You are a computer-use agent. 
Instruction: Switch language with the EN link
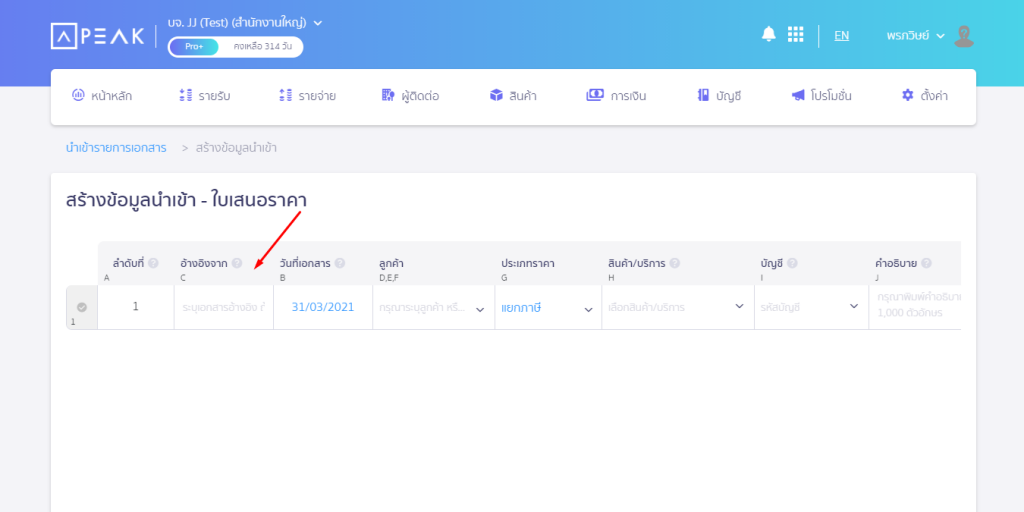pyautogui.click(x=842, y=35)
